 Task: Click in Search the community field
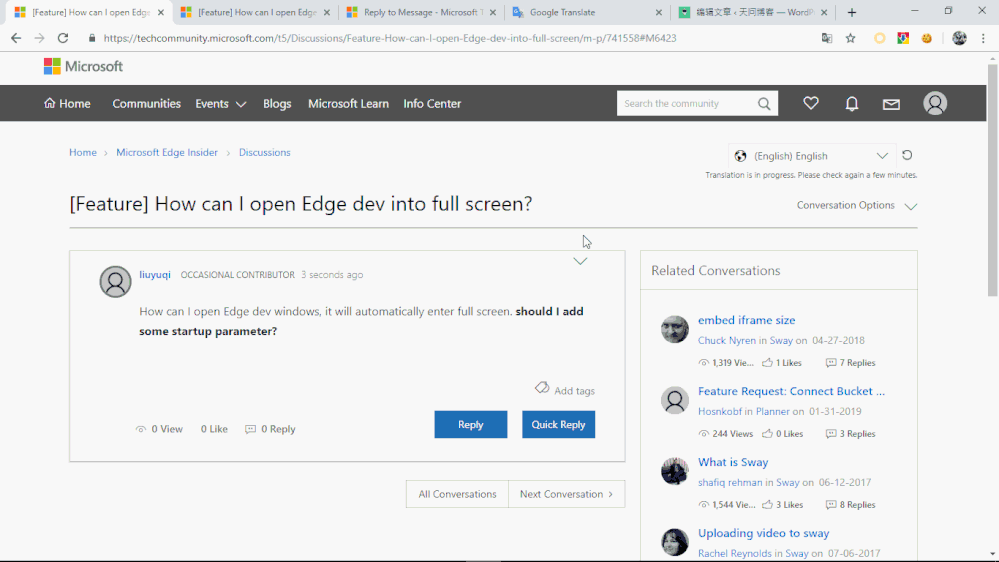[687, 103]
